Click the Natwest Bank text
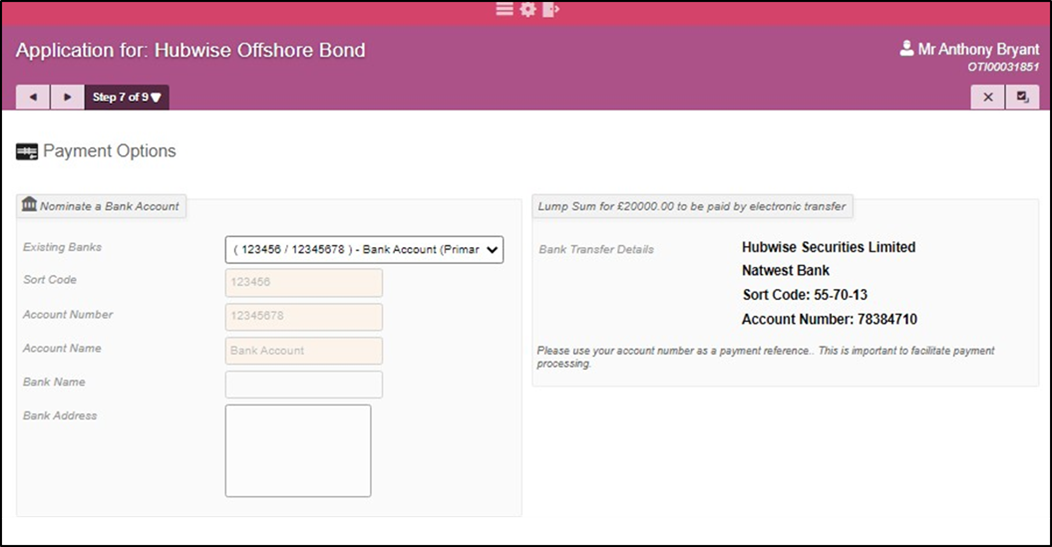 (786, 270)
